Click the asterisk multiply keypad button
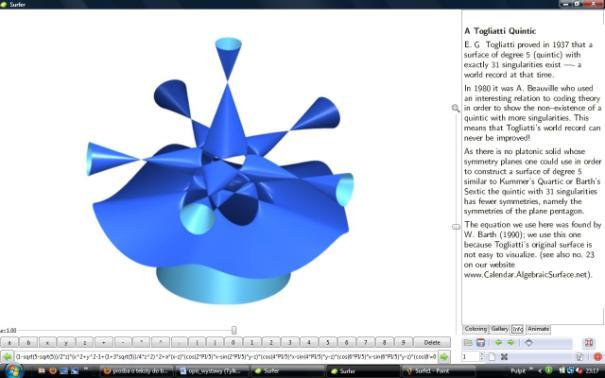The image size is (605, 378). click(142, 342)
